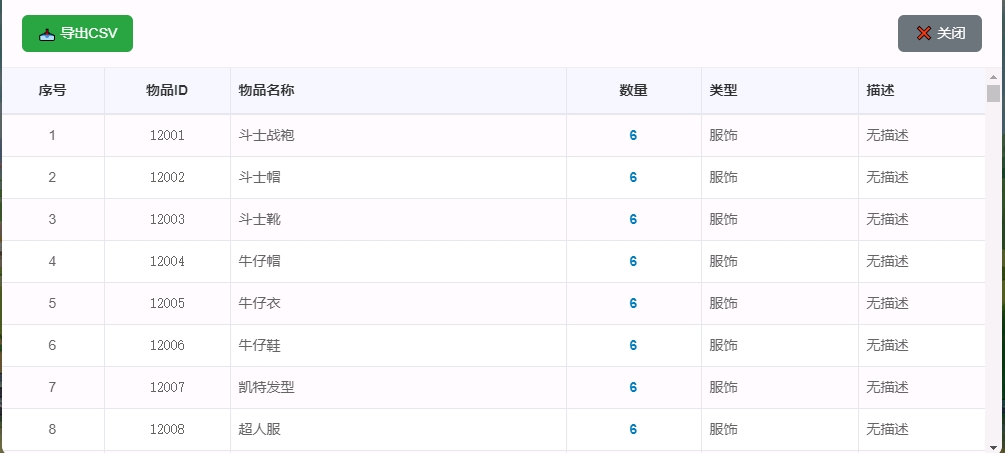
Task: Select the 类型 column header
Action: [x=780, y=91]
